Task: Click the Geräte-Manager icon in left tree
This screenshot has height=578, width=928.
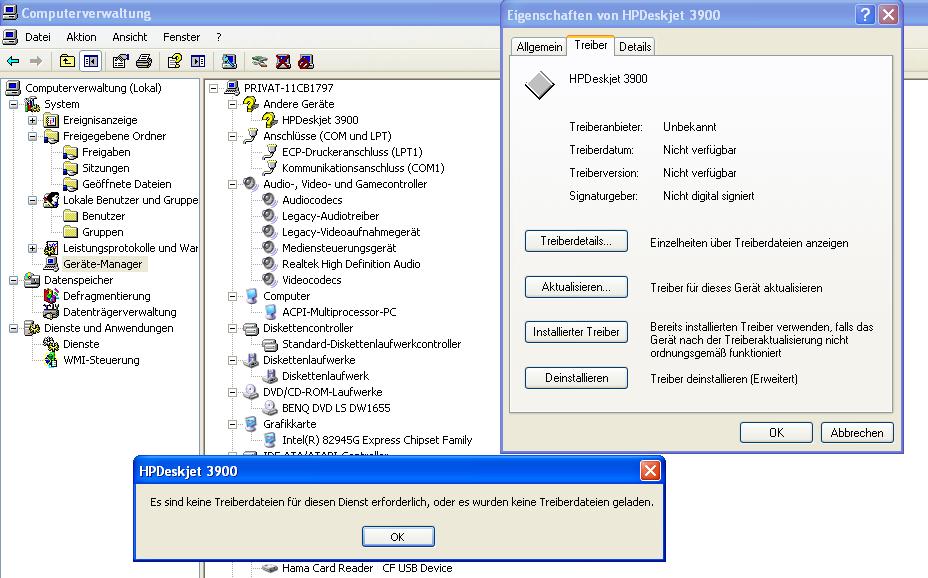Action: [51, 264]
